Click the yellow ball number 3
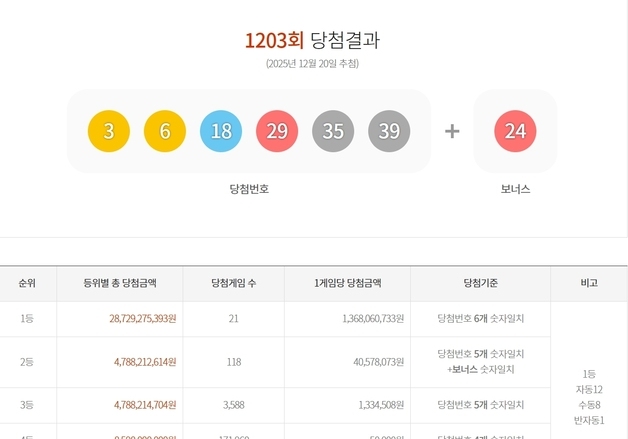The image size is (628, 439). (x=109, y=131)
